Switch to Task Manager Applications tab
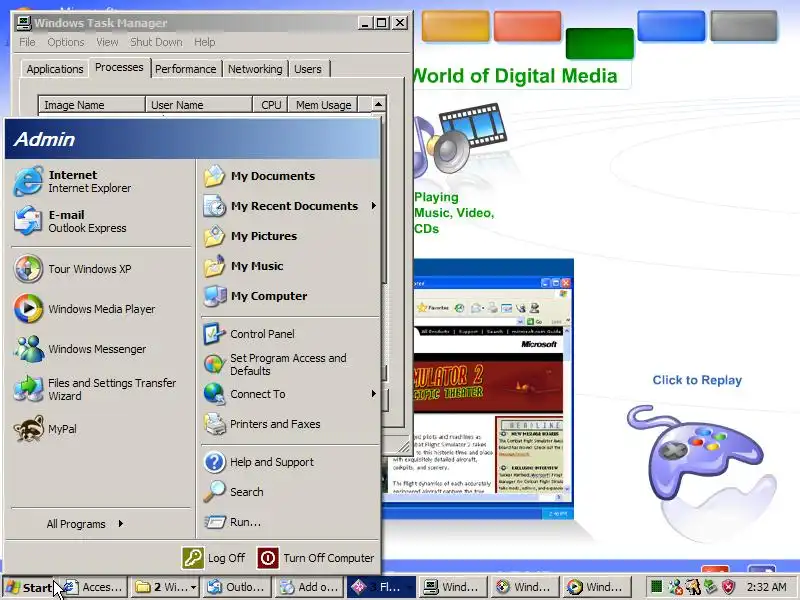The image size is (800, 600). tap(55, 69)
